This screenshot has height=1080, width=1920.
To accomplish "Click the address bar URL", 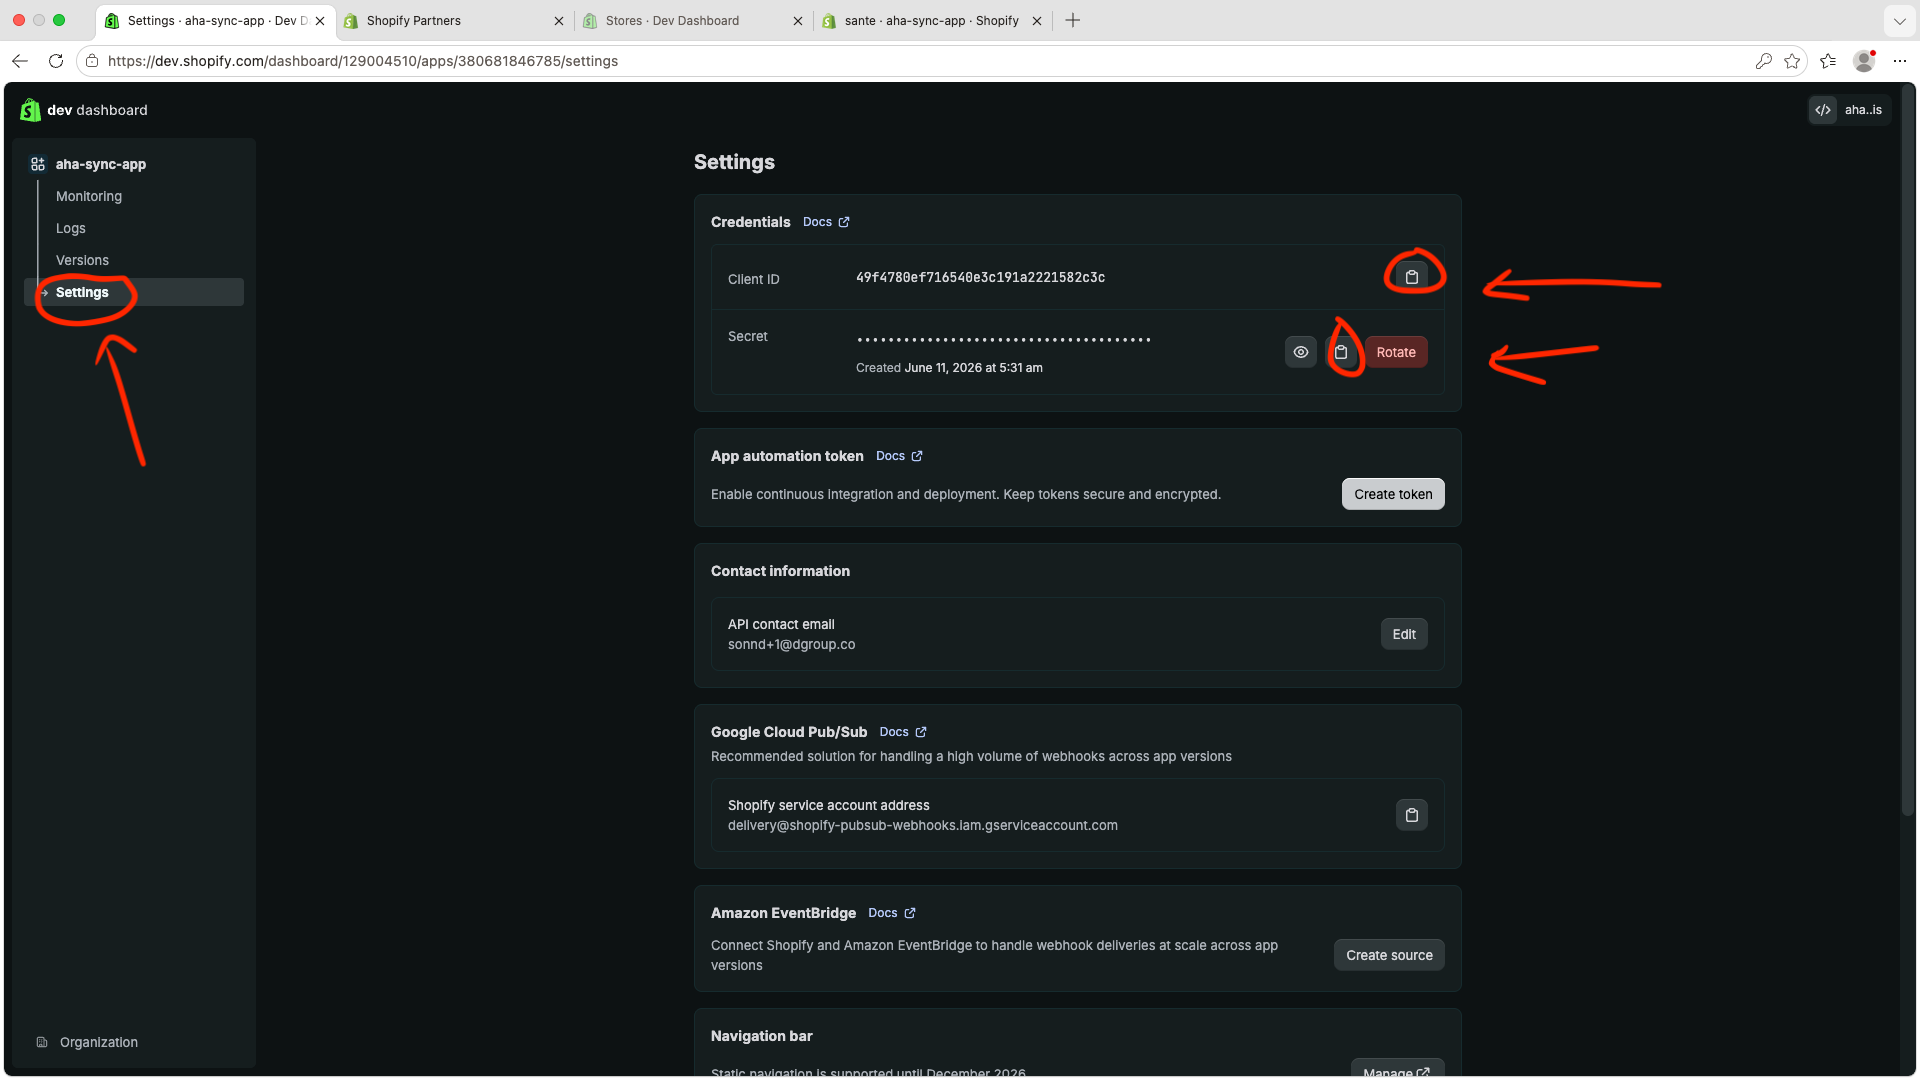I will point(363,61).
